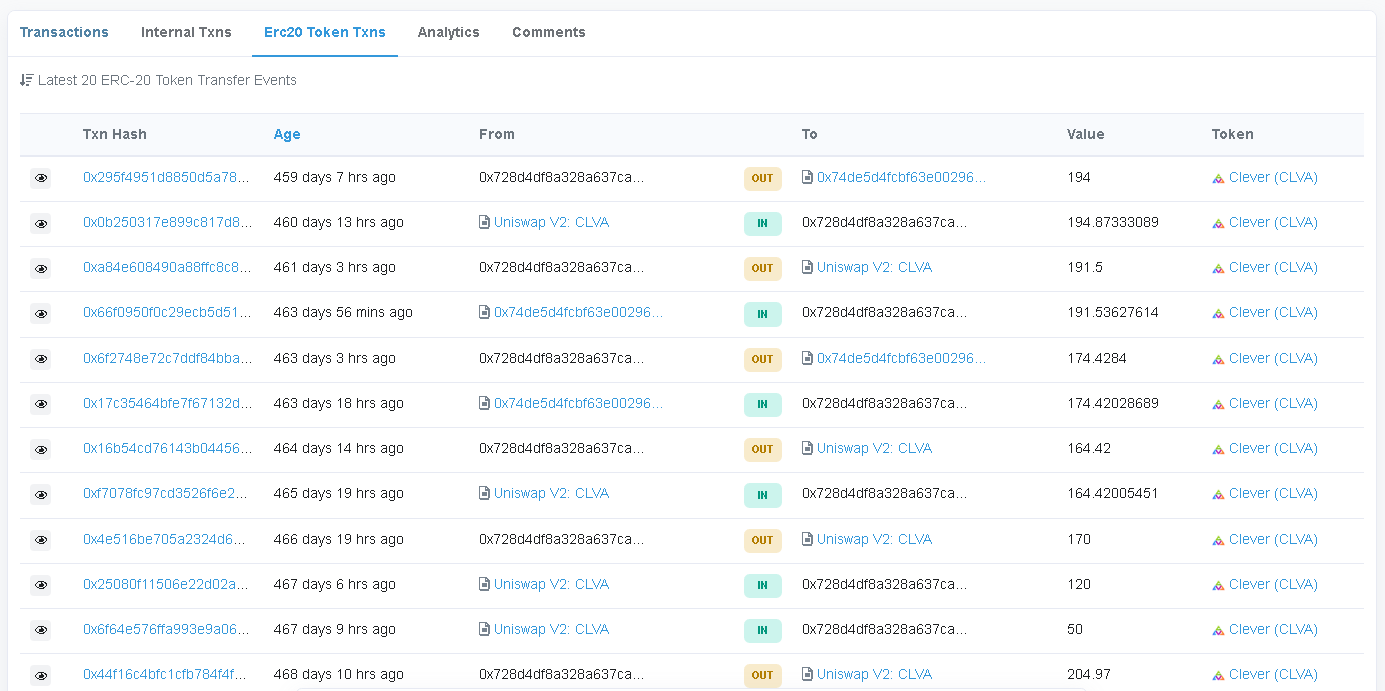This screenshot has width=1385, height=691.
Task: Open transaction hash 0x16b54cd76143b04456
Action: (x=167, y=448)
